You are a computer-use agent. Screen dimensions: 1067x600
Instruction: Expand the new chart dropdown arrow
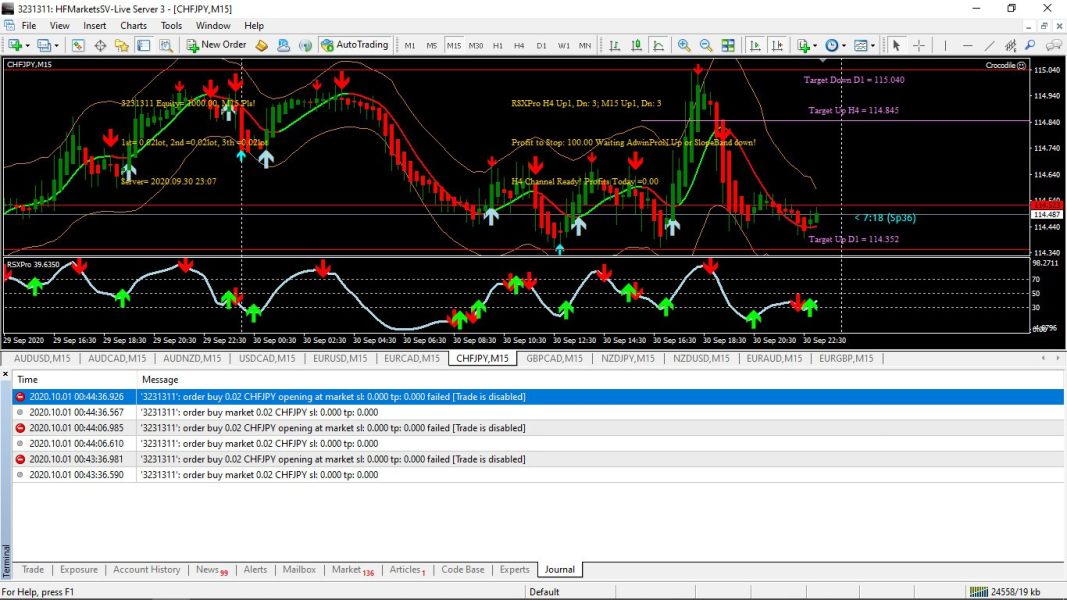(28, 45)
